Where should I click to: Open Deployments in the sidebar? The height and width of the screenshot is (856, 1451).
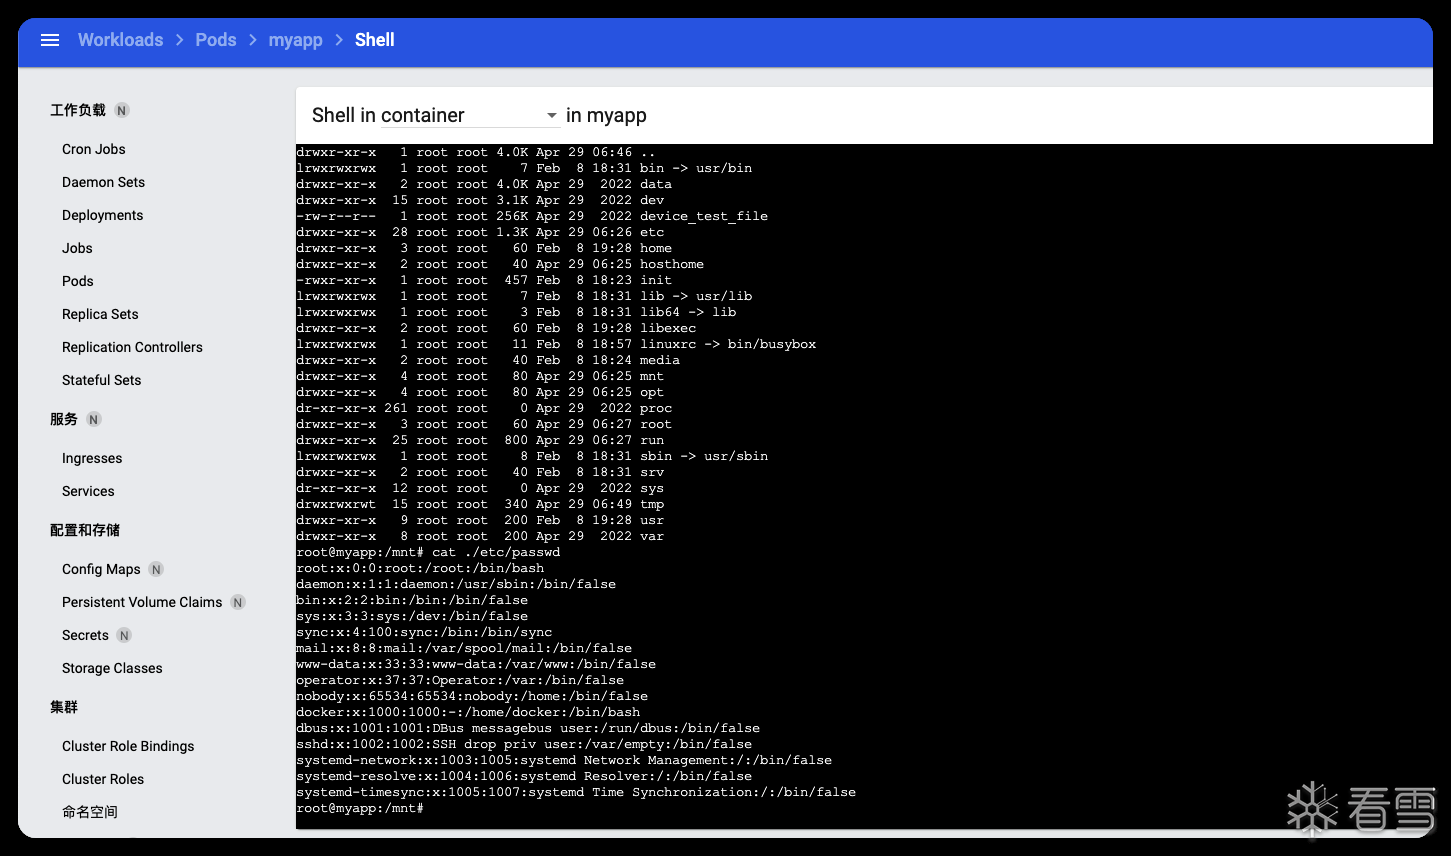tap(102, 215)
